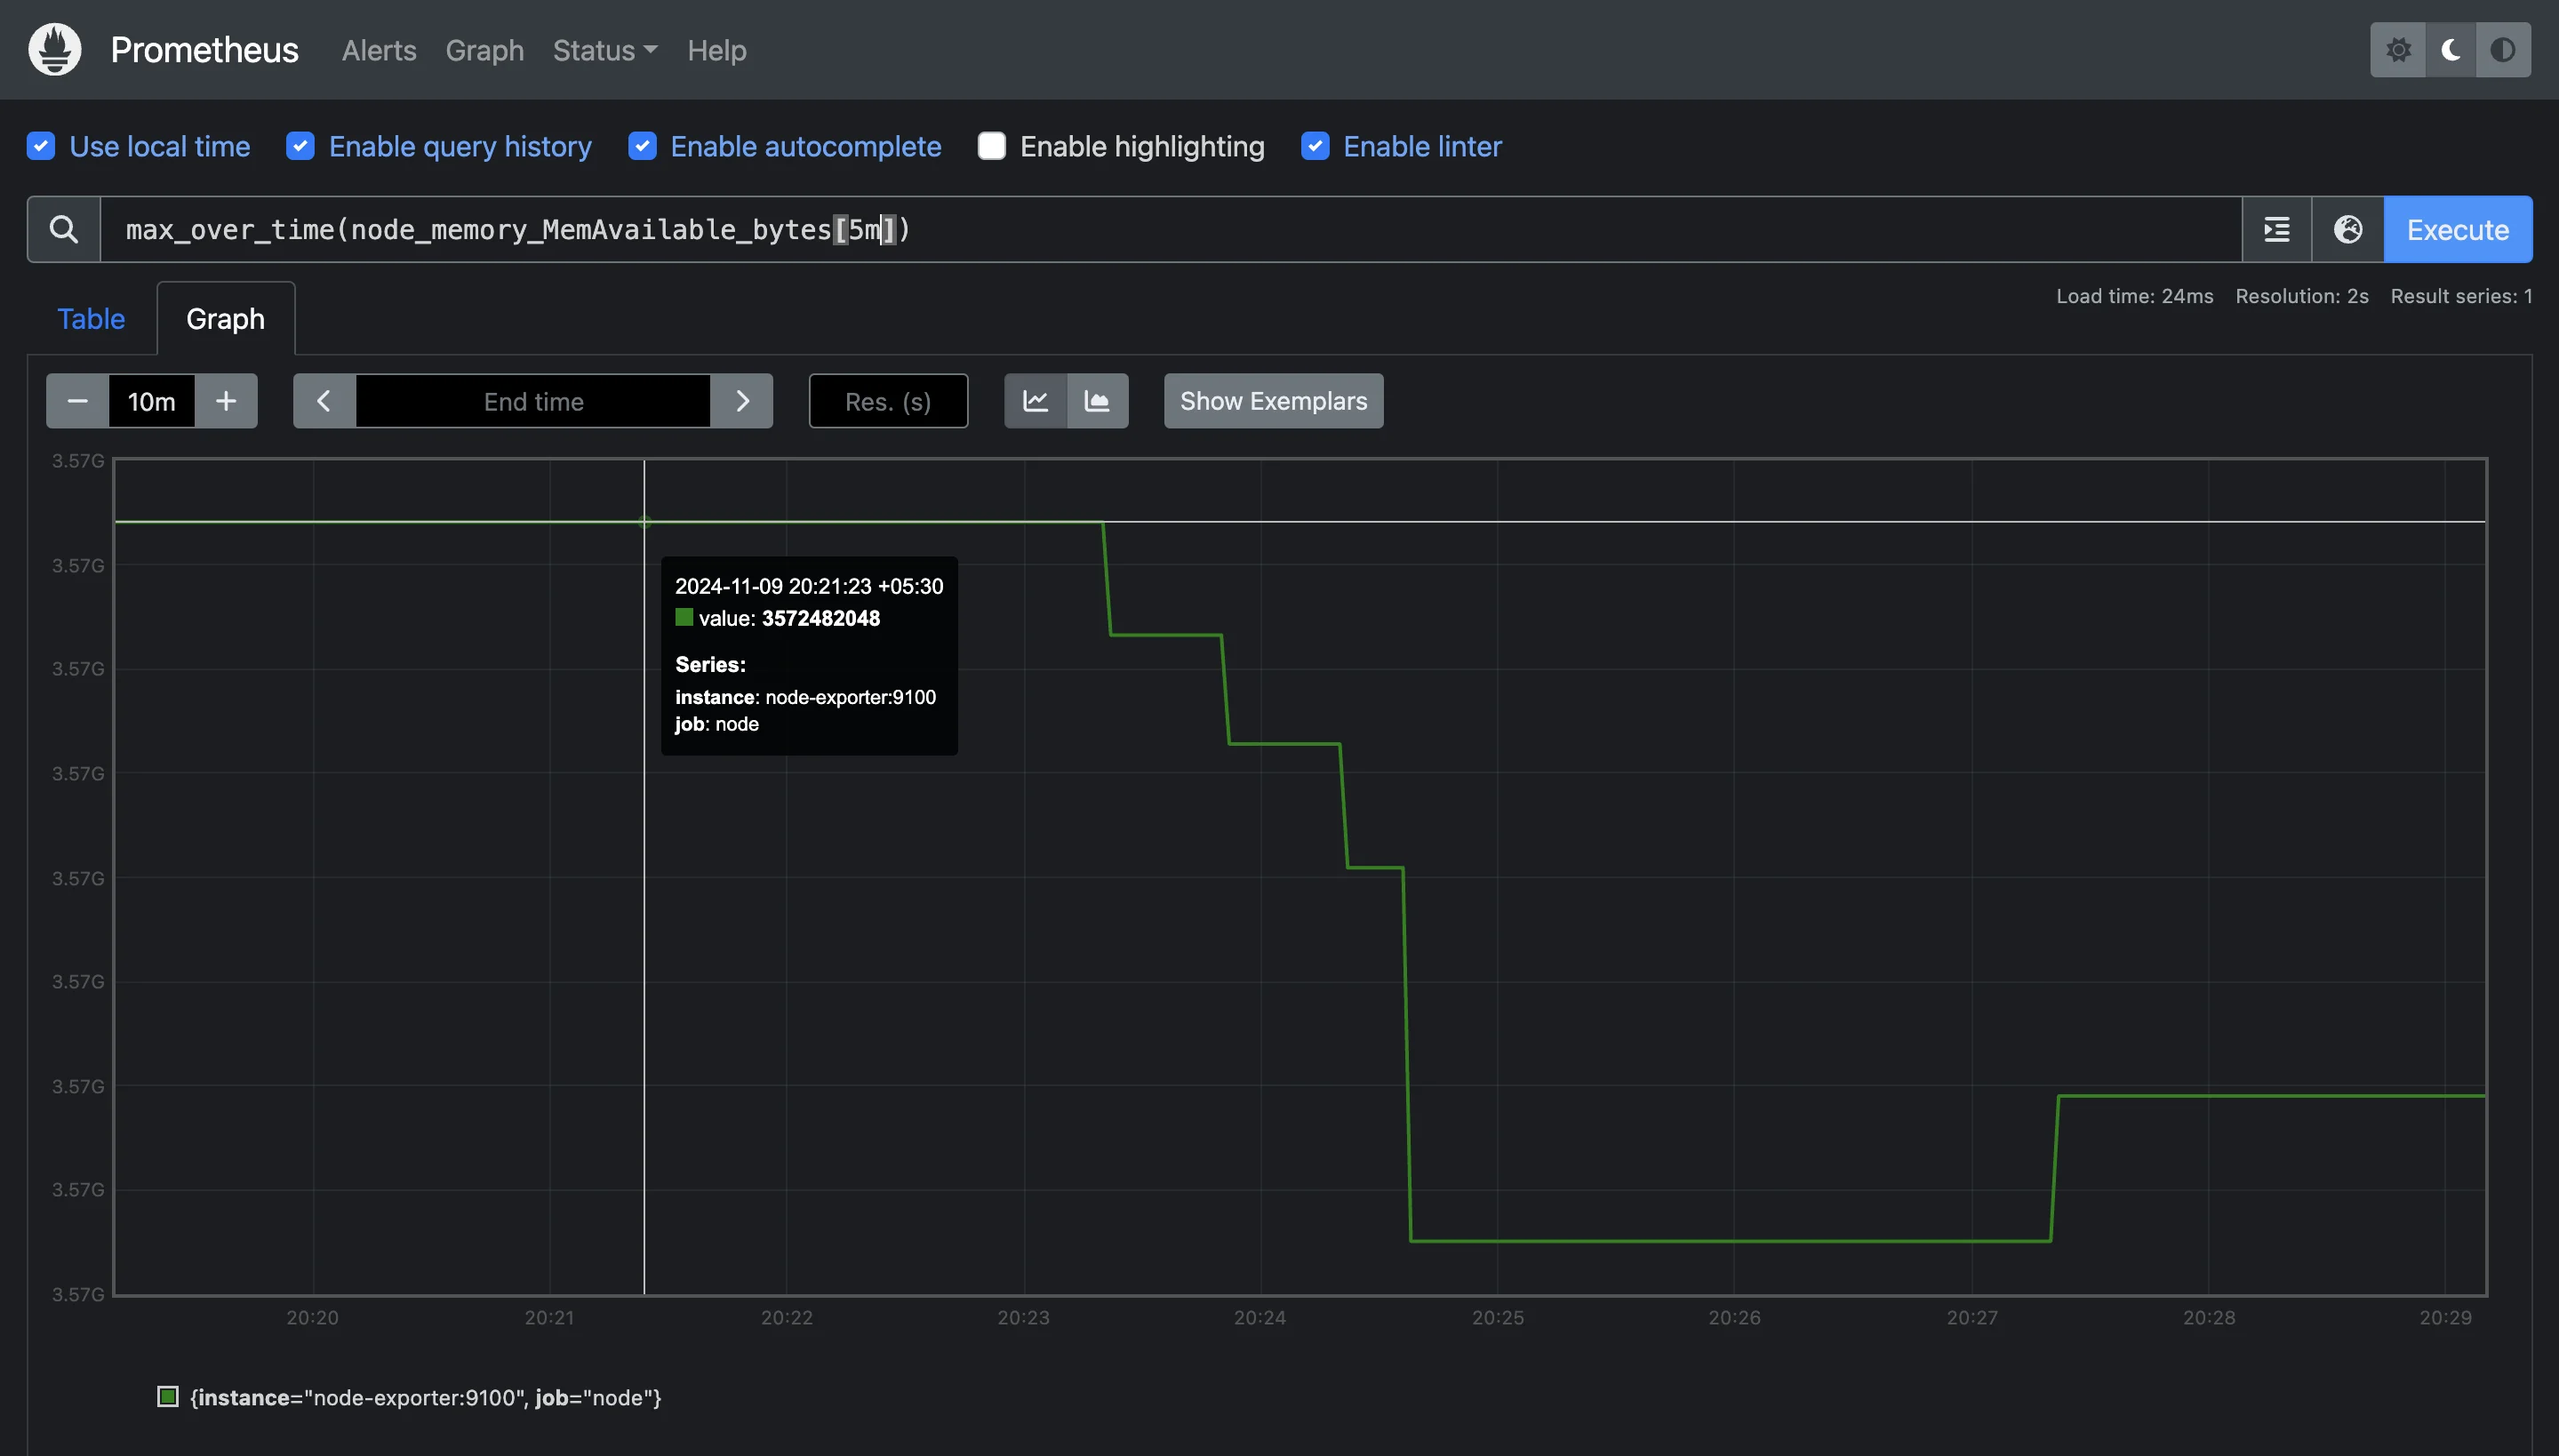The width and height of the screenshot is (2559, 1456).
Task: Click the settings gear icon
Action: (2397, 49)
